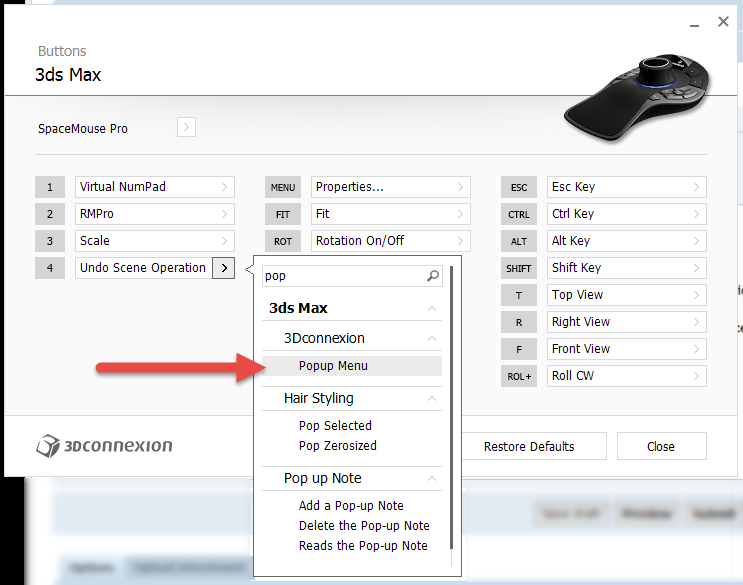Open Fit assignment dropdown
The height and width of the screenshot is (585, 743).
(x=390, y=214)
